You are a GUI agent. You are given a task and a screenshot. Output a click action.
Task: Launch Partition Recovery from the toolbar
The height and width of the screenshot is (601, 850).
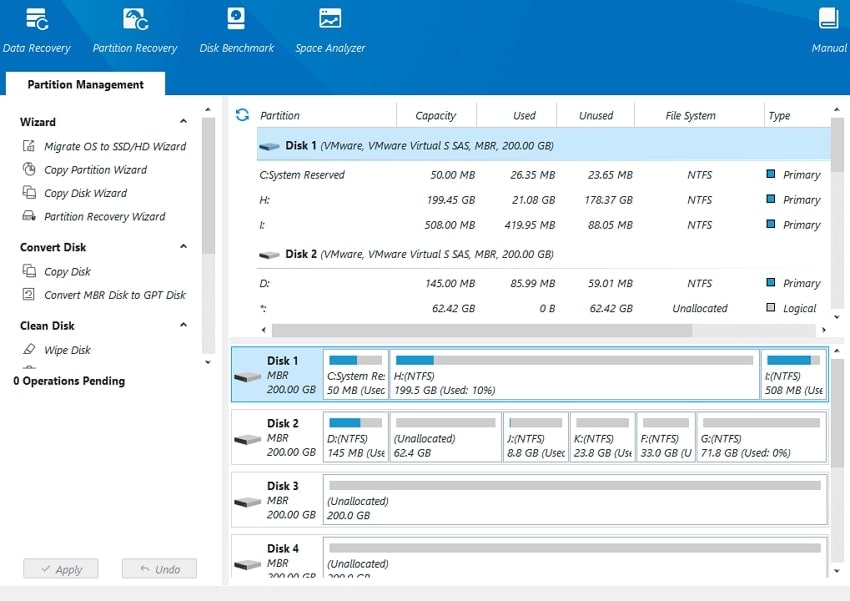click(x=135, y=30)
